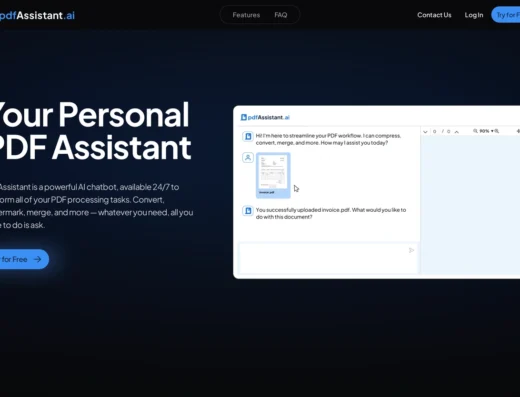Click the bot avatar beside greeting message
Screen dimensions: 520x397
click(248, 136)
